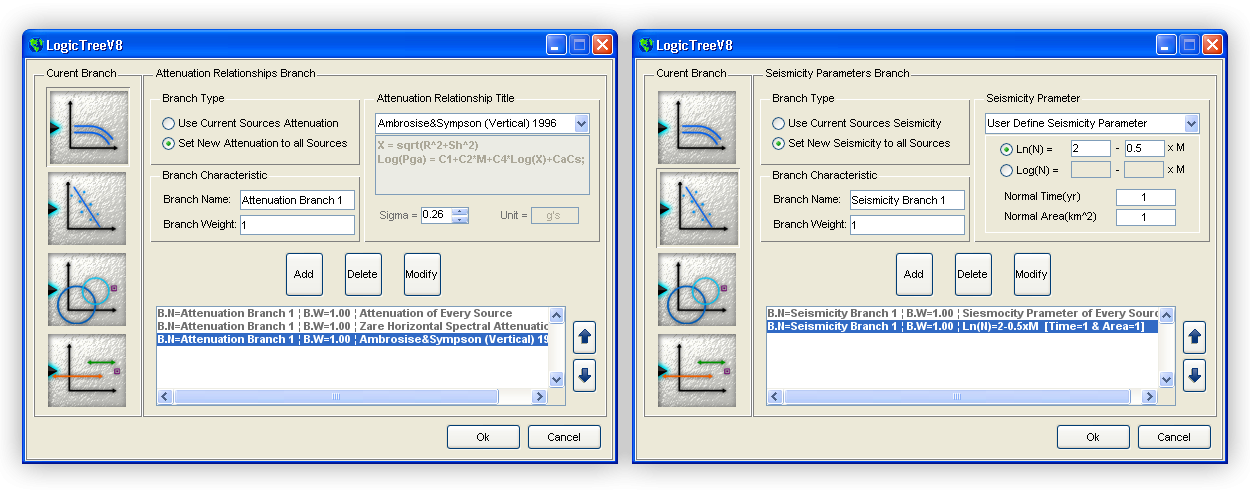This screenshot has width=1250, height=493.
Task: Click Modify button in Seismicity window
Action: [1031, 274]
